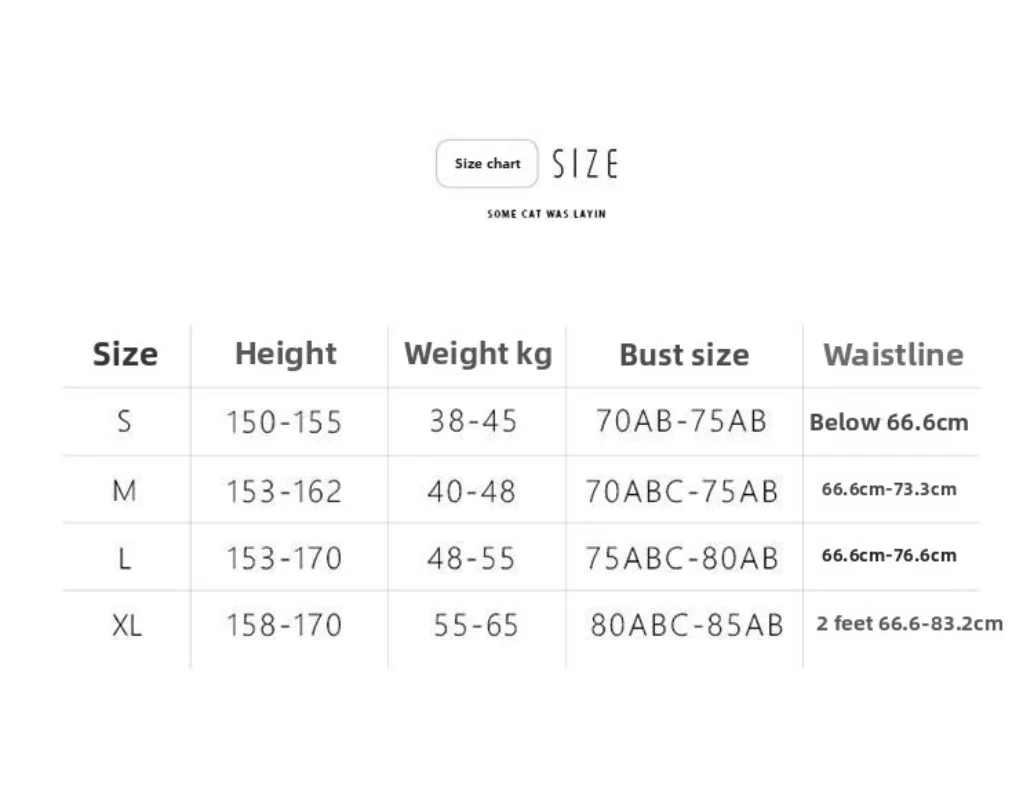Click the S size row label
1034x800 pixels.
[124, 421]
